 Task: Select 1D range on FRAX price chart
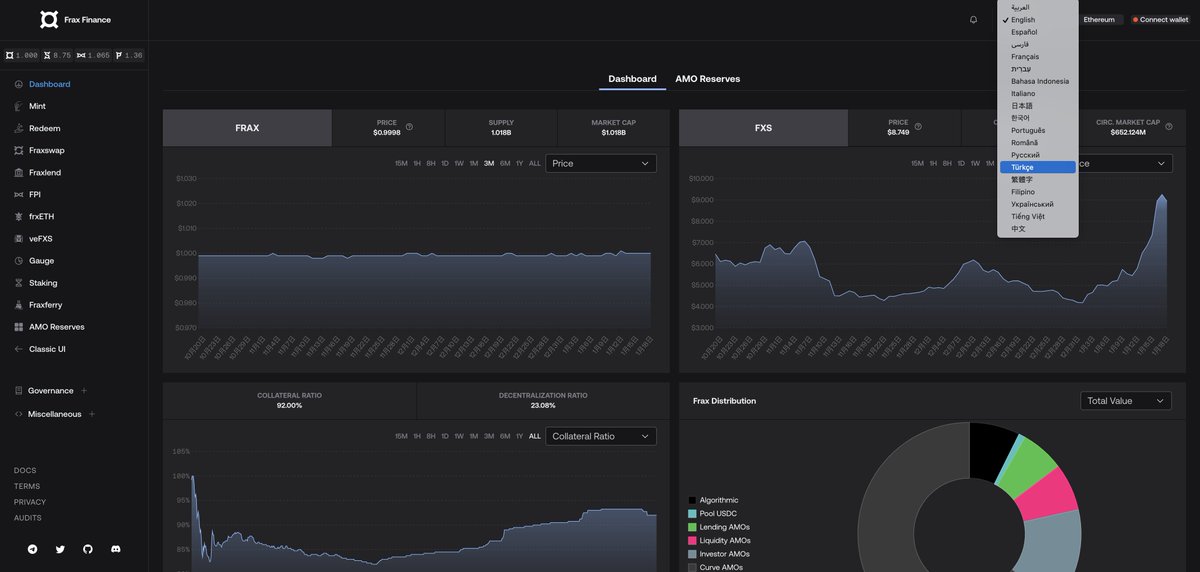coord(445,163)
